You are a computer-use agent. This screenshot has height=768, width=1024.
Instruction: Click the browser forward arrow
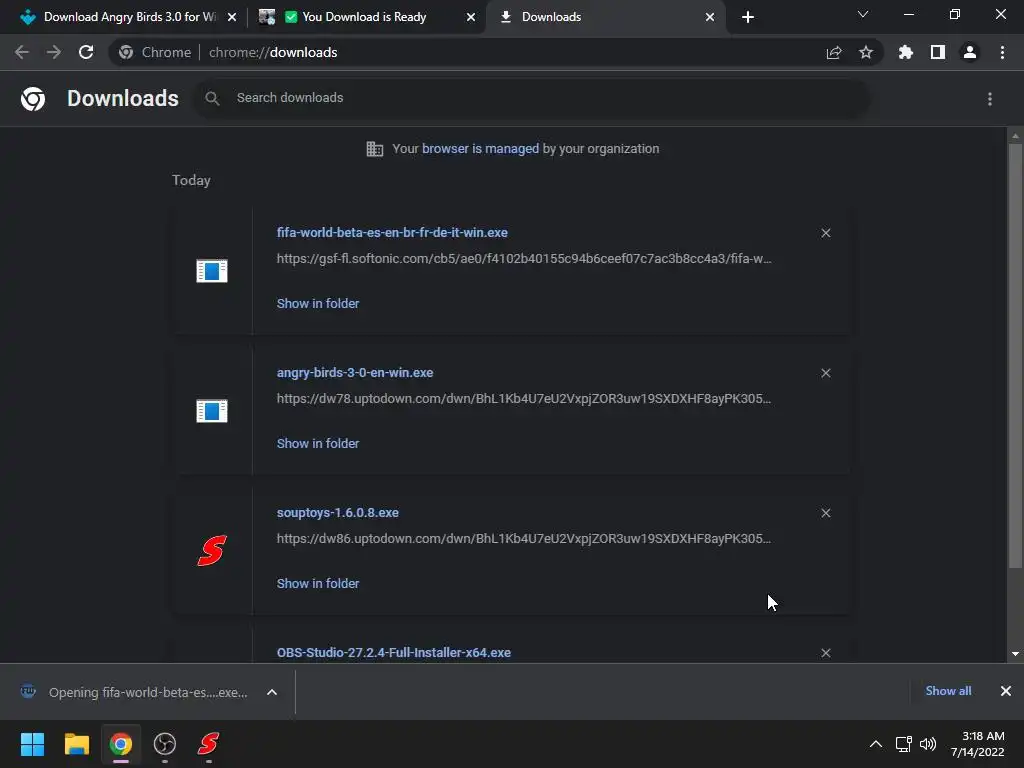54,52
